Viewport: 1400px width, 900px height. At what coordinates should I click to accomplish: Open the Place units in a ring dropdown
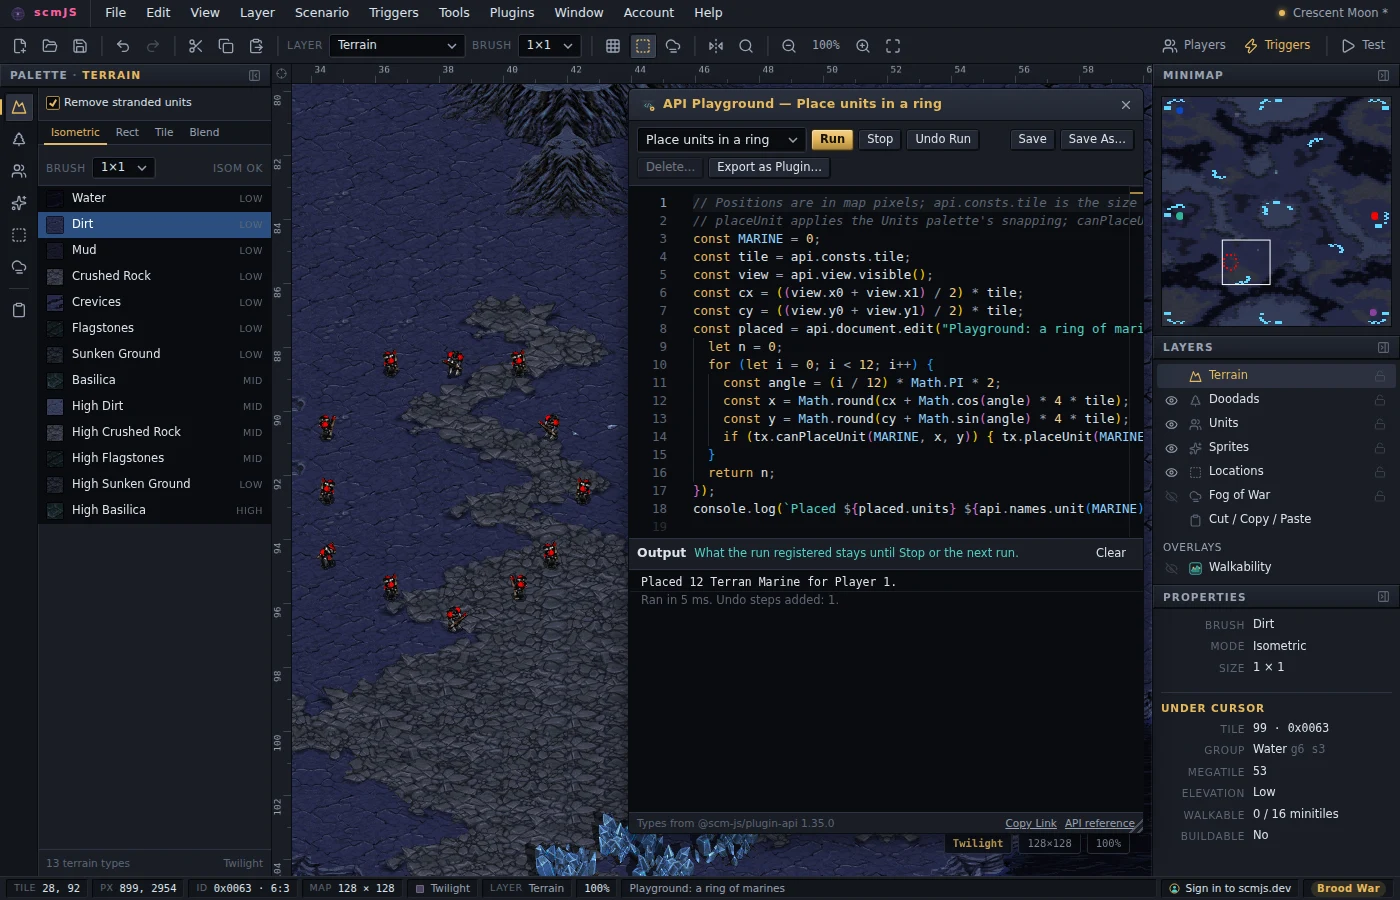721,140
